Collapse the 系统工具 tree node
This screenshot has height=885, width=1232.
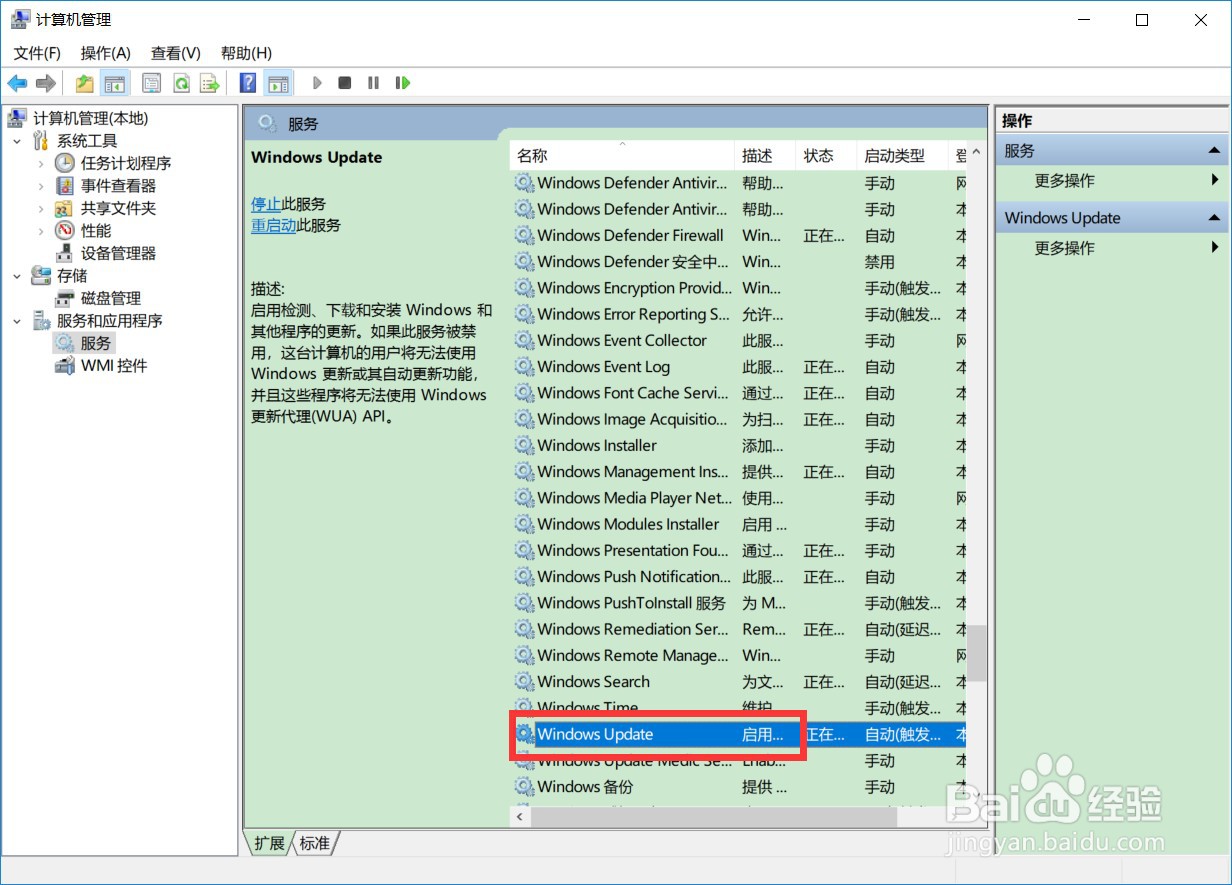click(17, 141)
